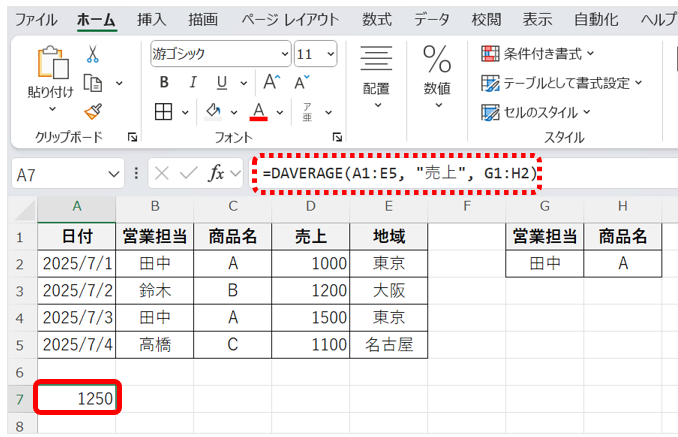The height and width of the screenshot is (437, 678).
Task: Switch to the 描画 tab
Action: click(203, 20)
